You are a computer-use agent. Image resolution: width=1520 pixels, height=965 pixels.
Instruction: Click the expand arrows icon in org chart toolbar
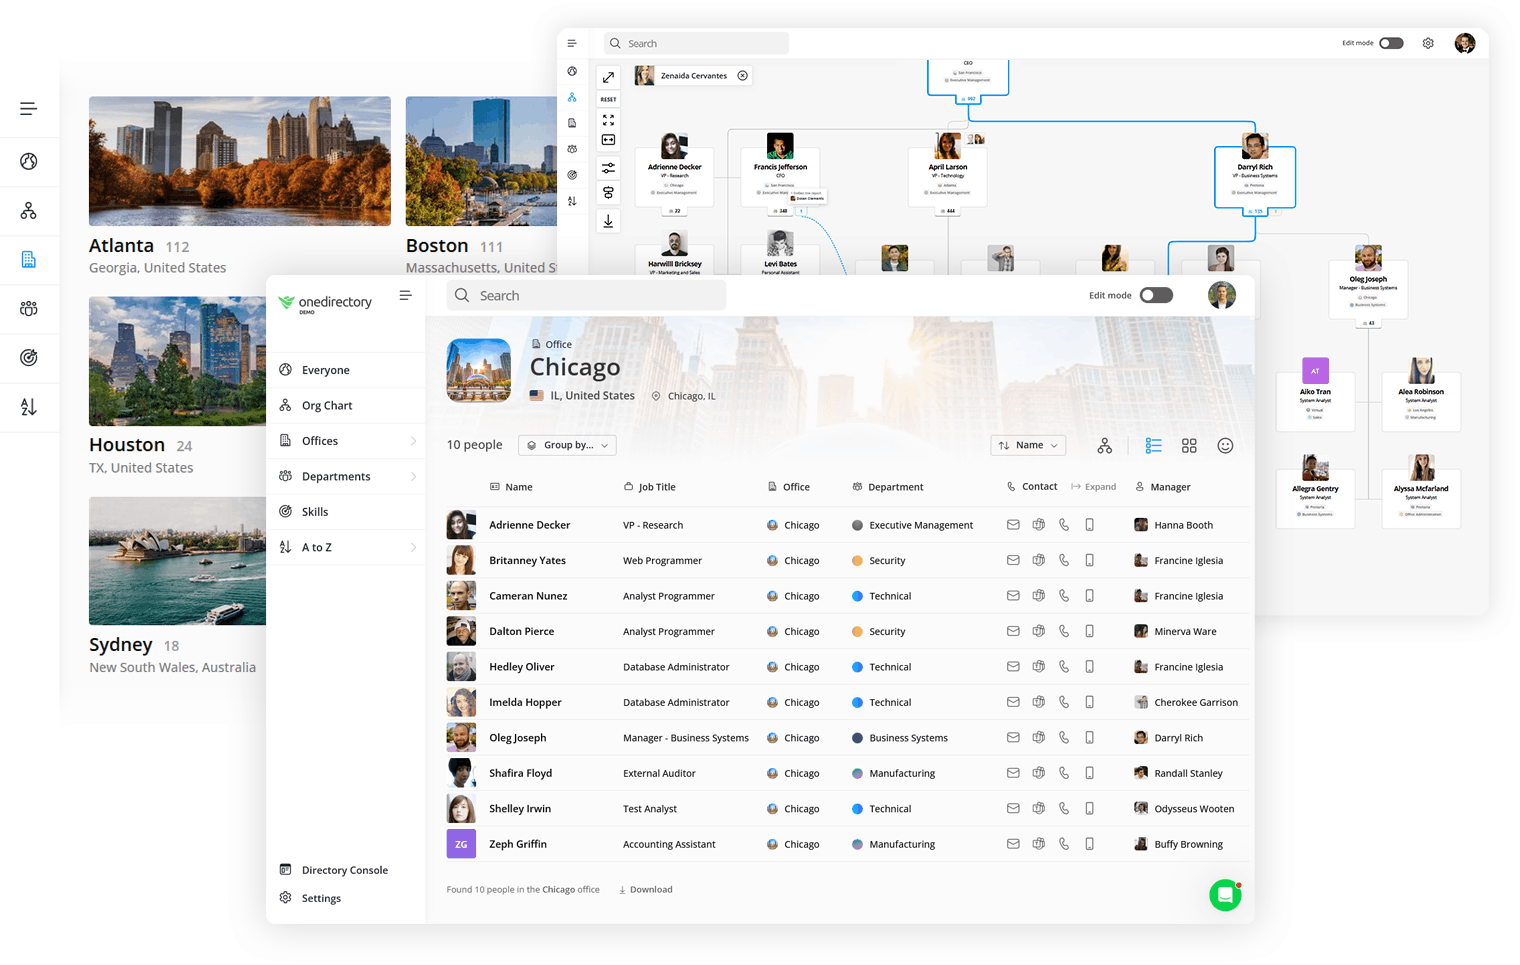pos(608,77)
